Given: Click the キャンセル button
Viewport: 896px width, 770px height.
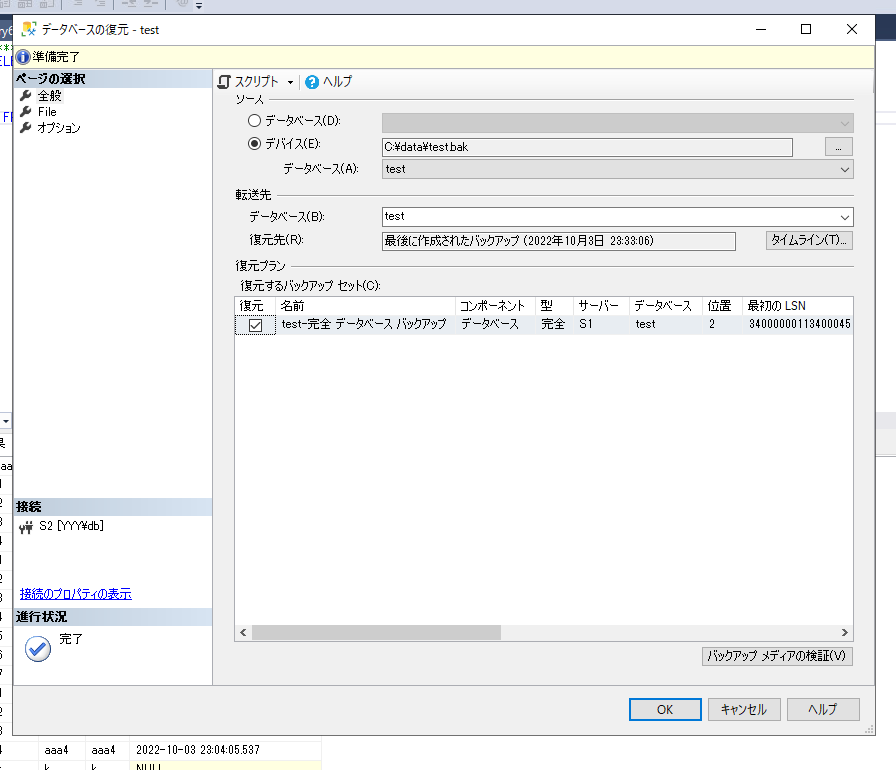Looking at the screenshot, I should point(744,709).
